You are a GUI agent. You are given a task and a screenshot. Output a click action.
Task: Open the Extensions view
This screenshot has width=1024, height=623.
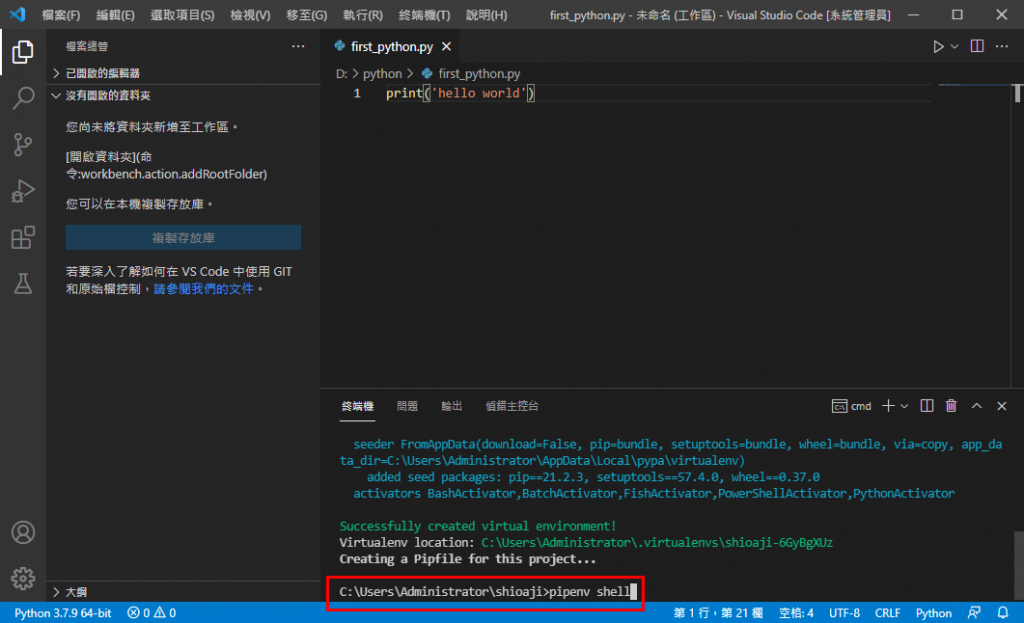point(23,238)
